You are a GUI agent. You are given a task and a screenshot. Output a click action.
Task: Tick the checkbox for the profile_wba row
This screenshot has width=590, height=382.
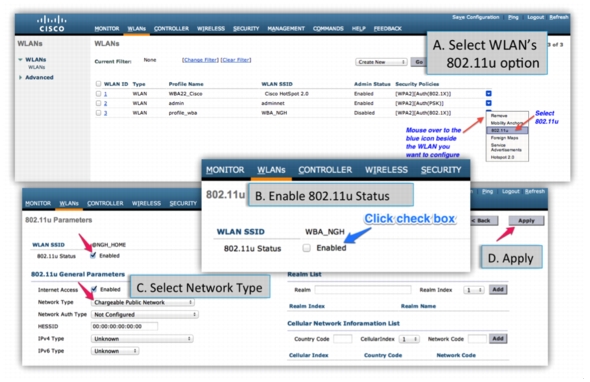98,113
